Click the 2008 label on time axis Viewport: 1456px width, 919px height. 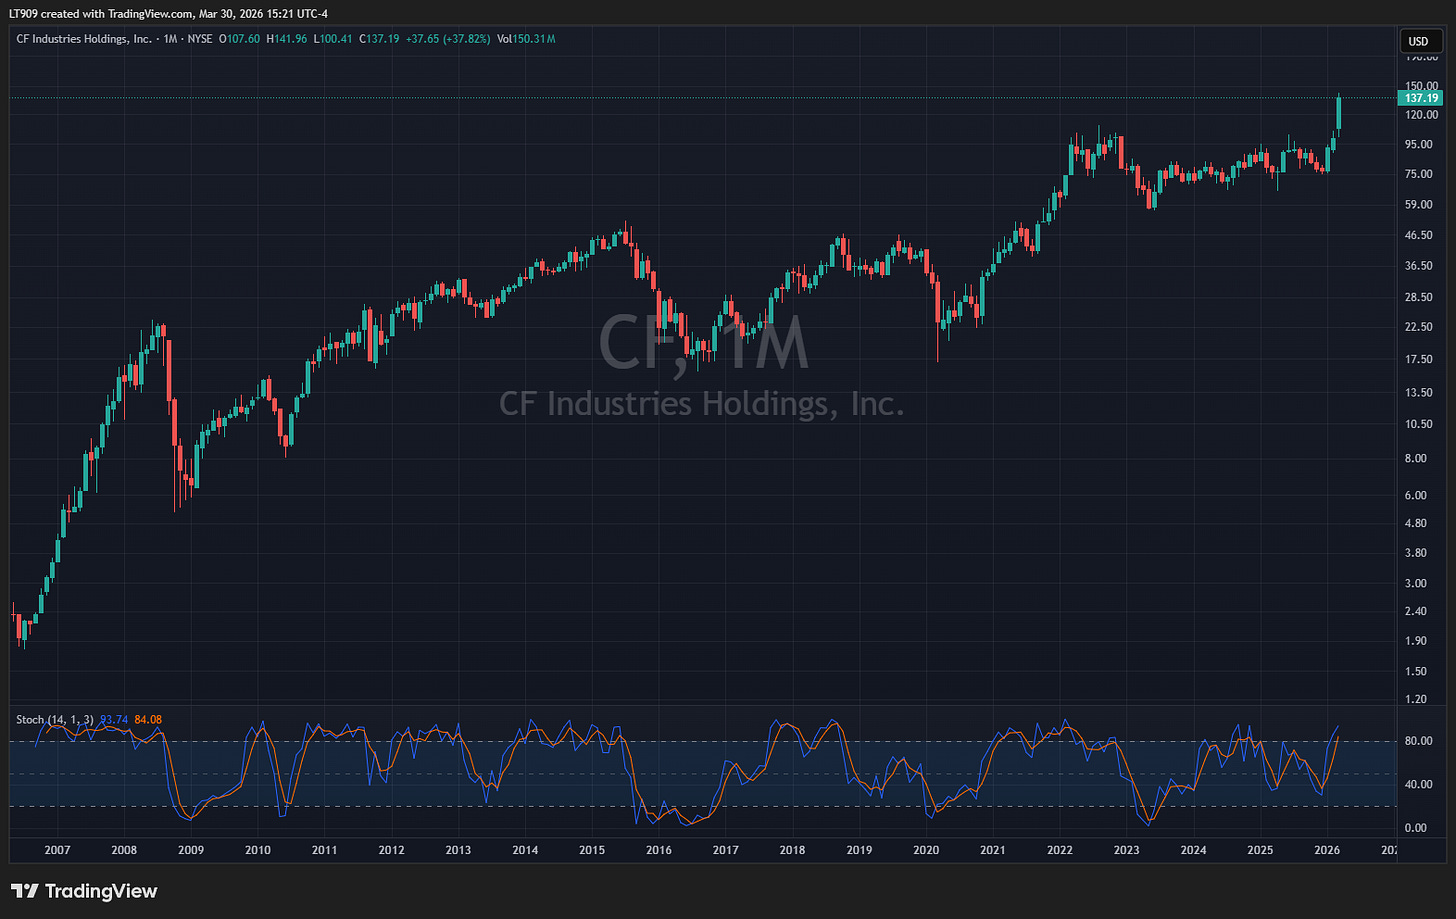(x=124, y=850)
